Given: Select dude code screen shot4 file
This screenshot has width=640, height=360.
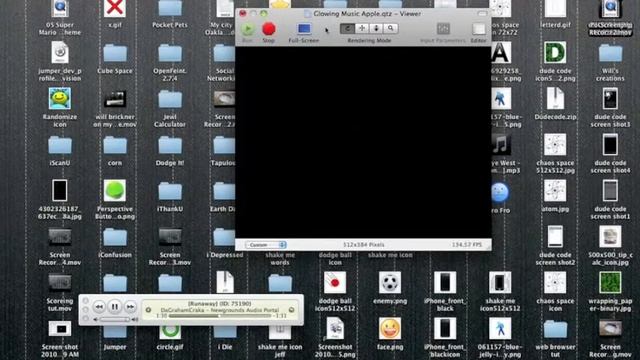Looking at the screenshot, I should click(x=610, y=144).
